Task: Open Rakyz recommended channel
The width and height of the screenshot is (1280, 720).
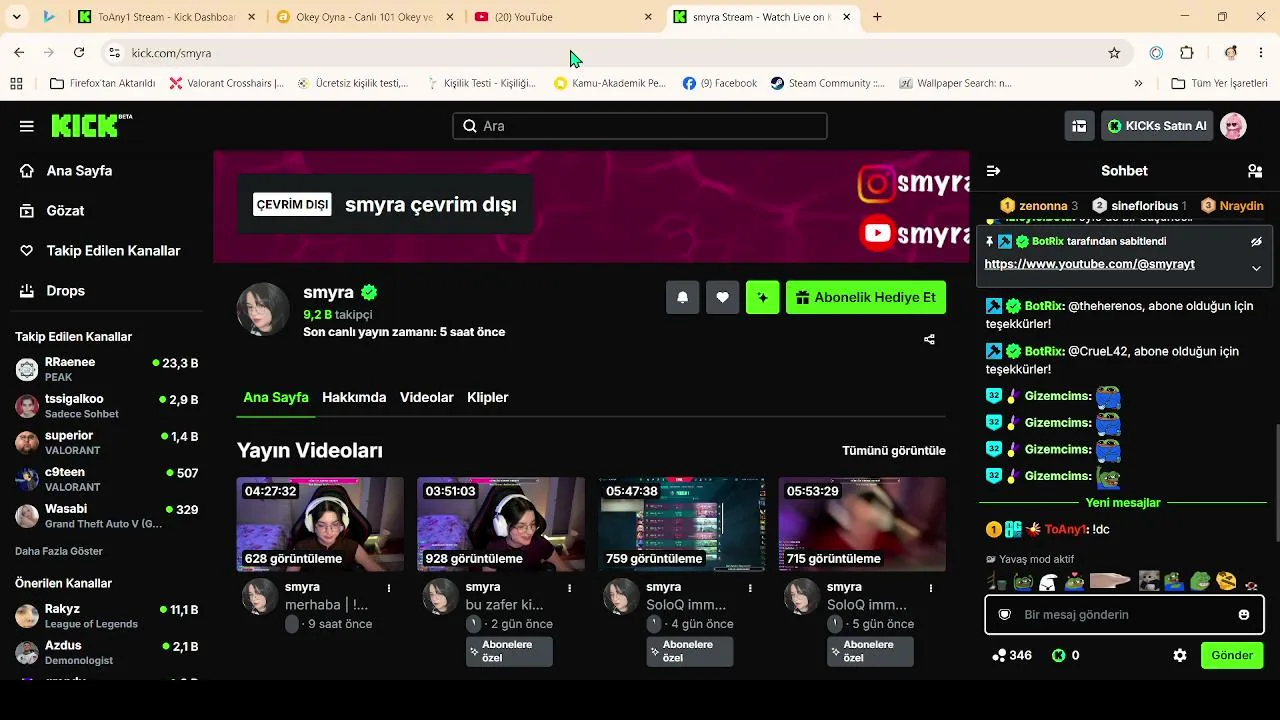Action: tap(106, 616)
